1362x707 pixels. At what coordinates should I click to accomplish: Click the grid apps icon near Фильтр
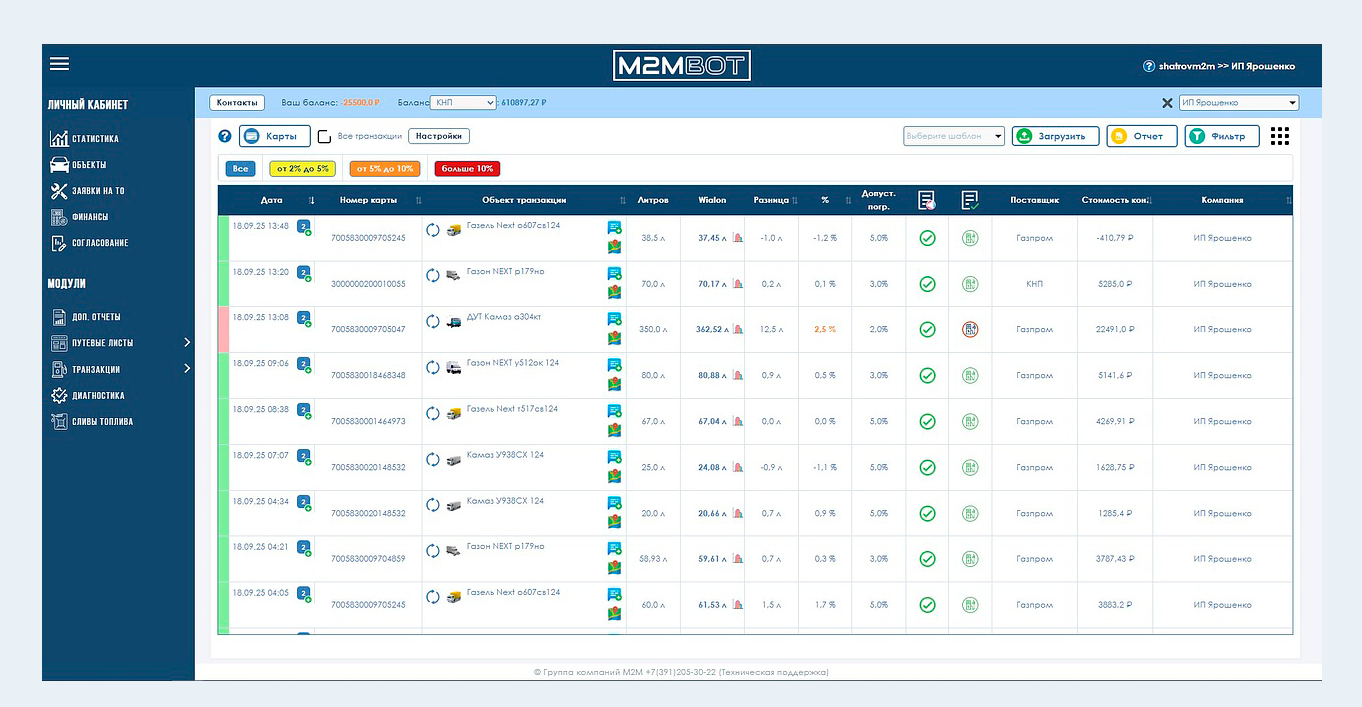1279,136
